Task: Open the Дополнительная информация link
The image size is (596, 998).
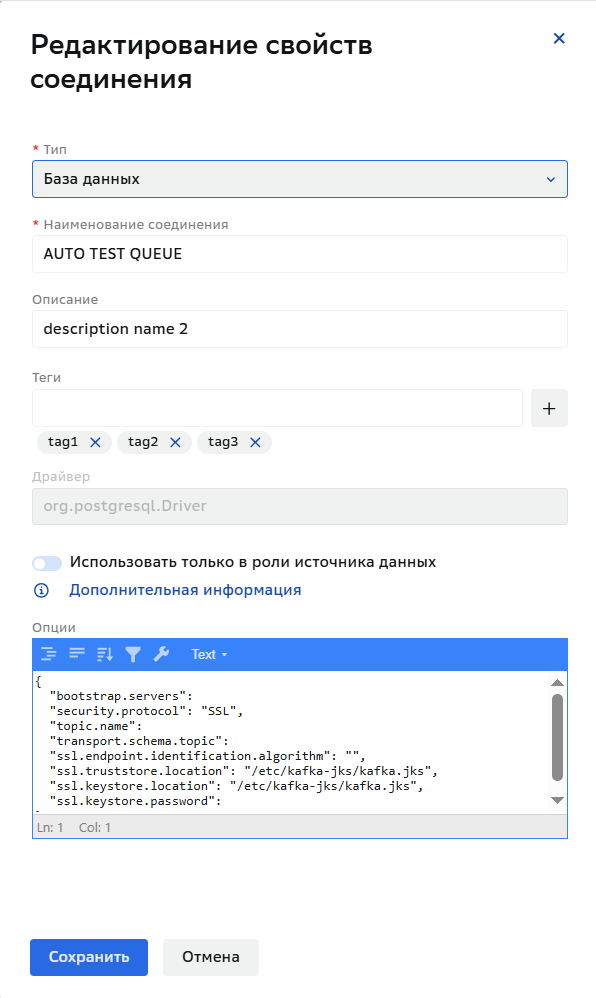Action: click(x=185, y=590)
